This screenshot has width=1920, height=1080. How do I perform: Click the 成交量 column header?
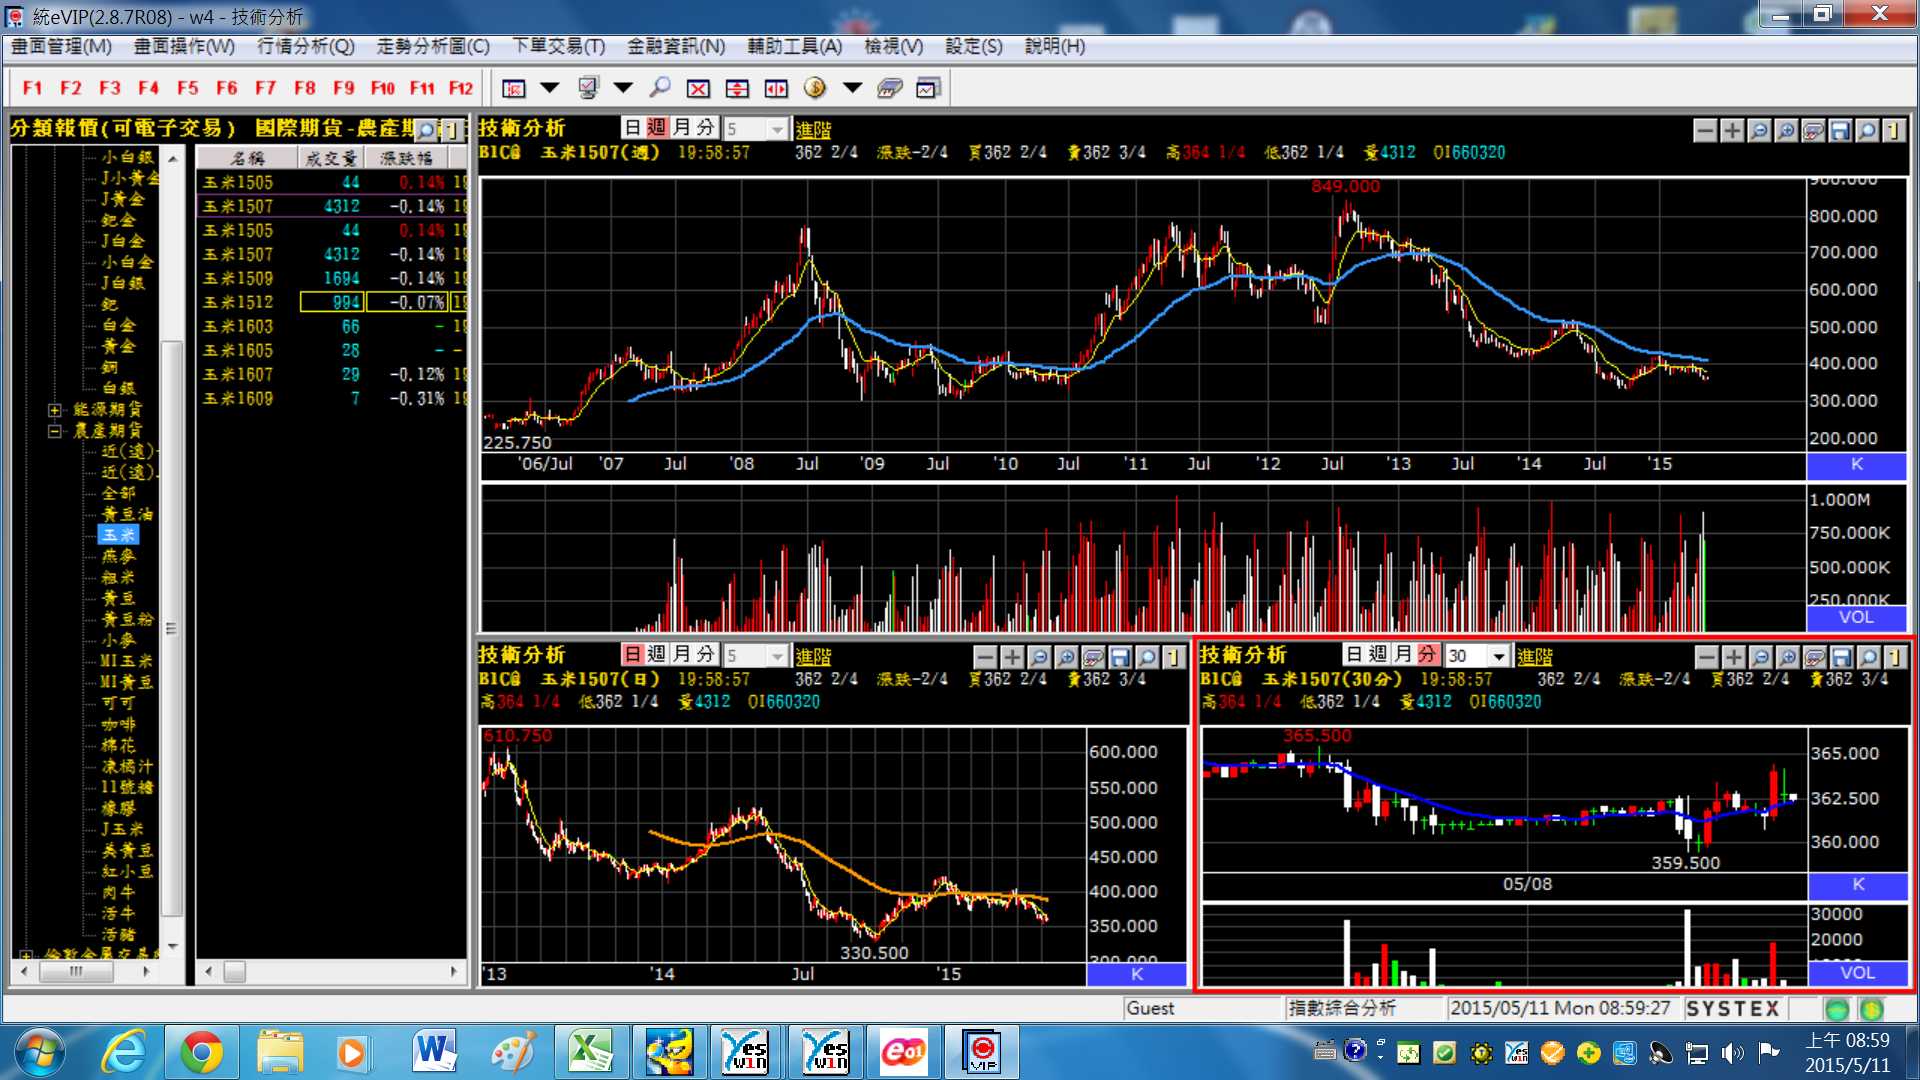click(x=330, y=158)
